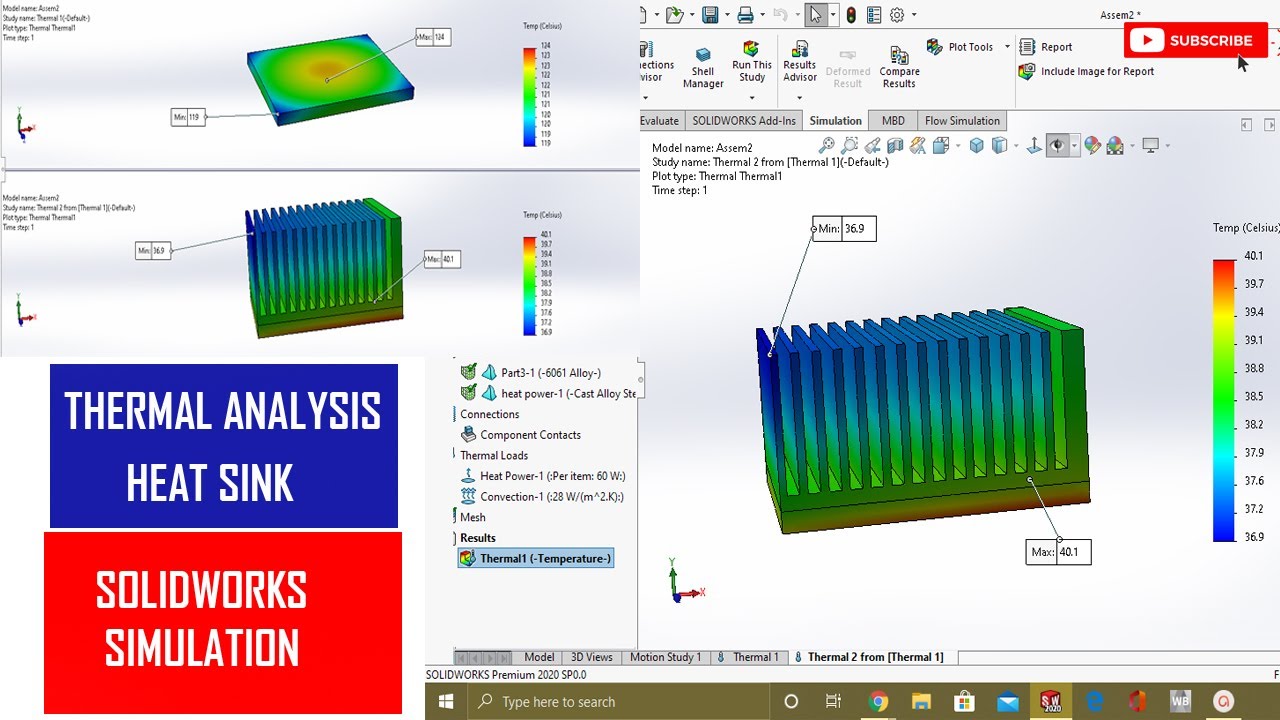Open the Dynamic Annotation Views tool
This screenshot has height=720, width=1280.
917,146
